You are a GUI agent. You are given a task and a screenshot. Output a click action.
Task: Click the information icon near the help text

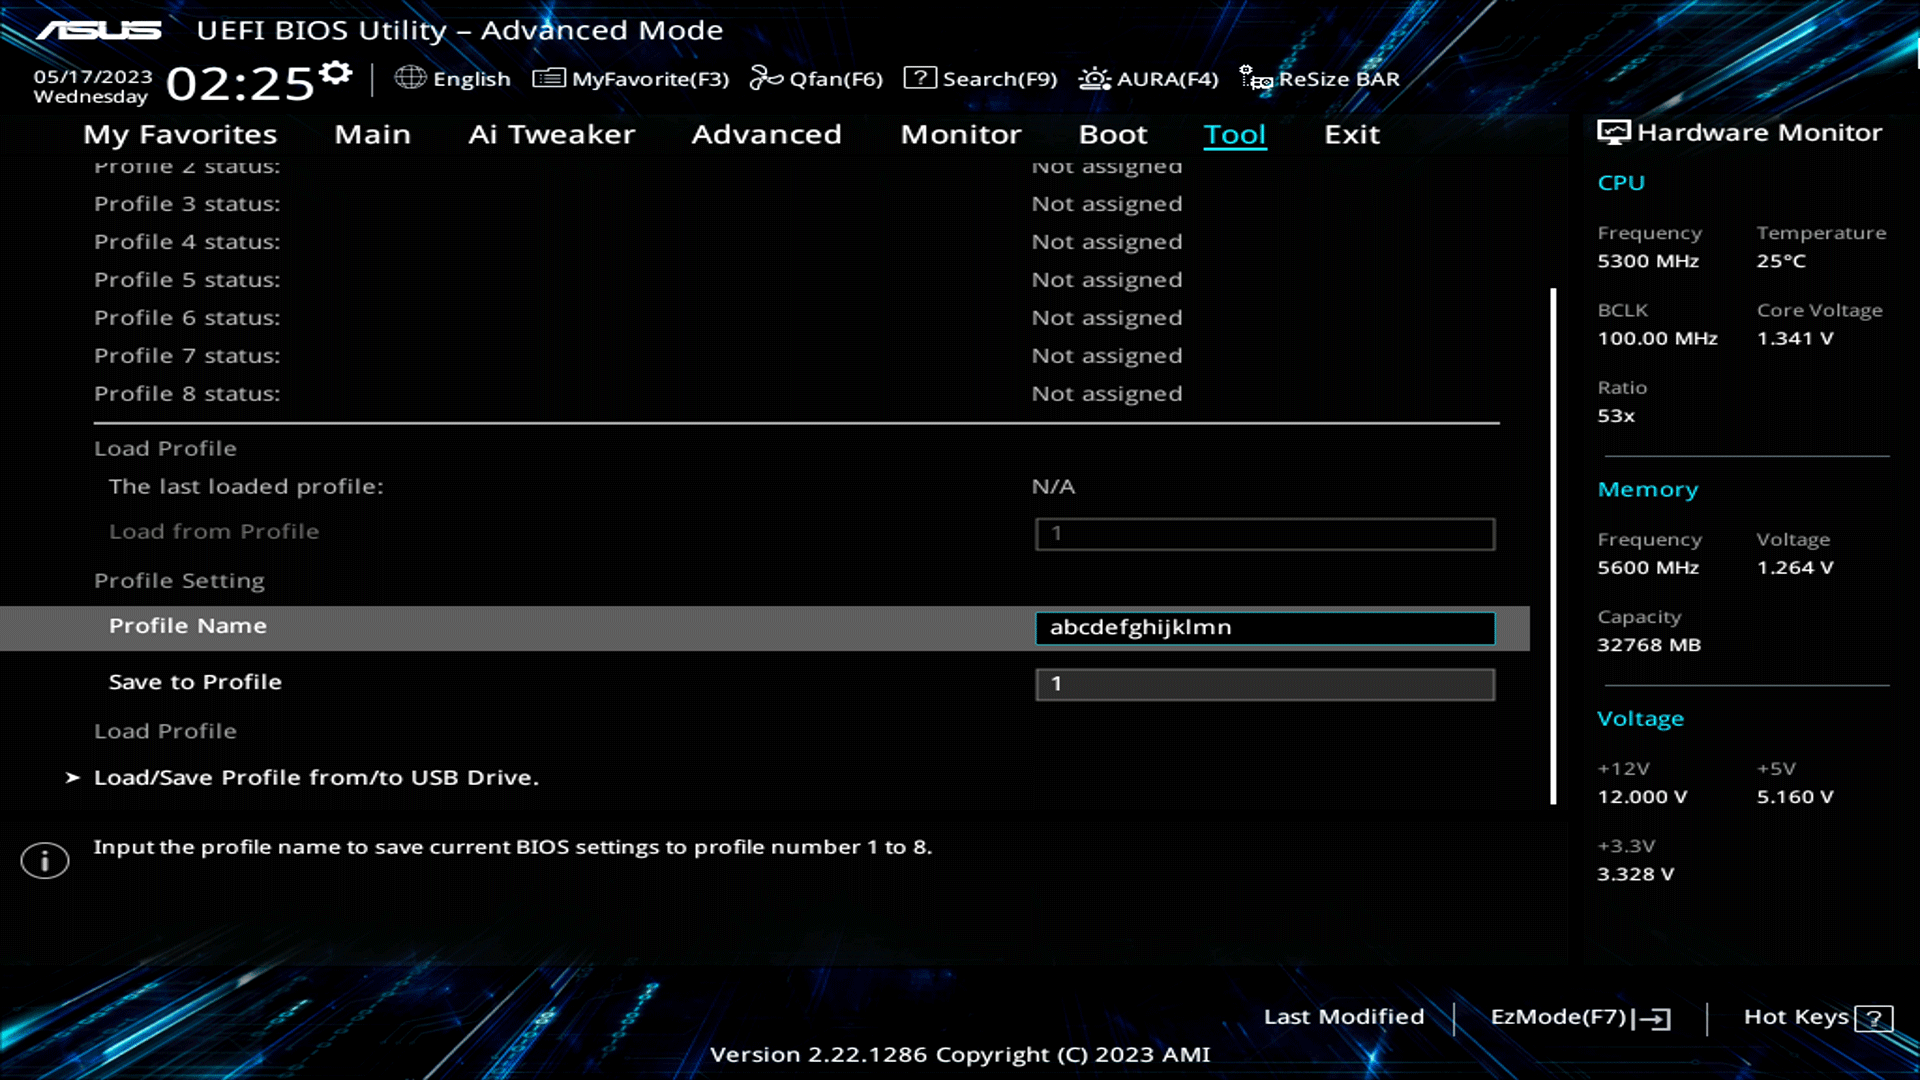pos(44,860)
